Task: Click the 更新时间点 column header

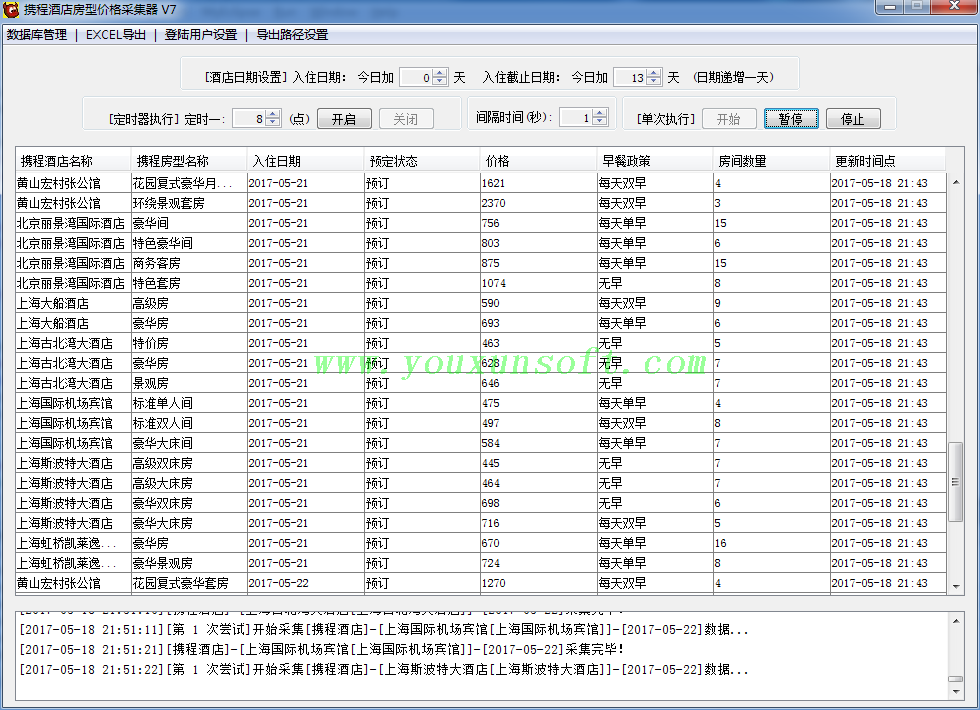Action: tap(888, 161)
